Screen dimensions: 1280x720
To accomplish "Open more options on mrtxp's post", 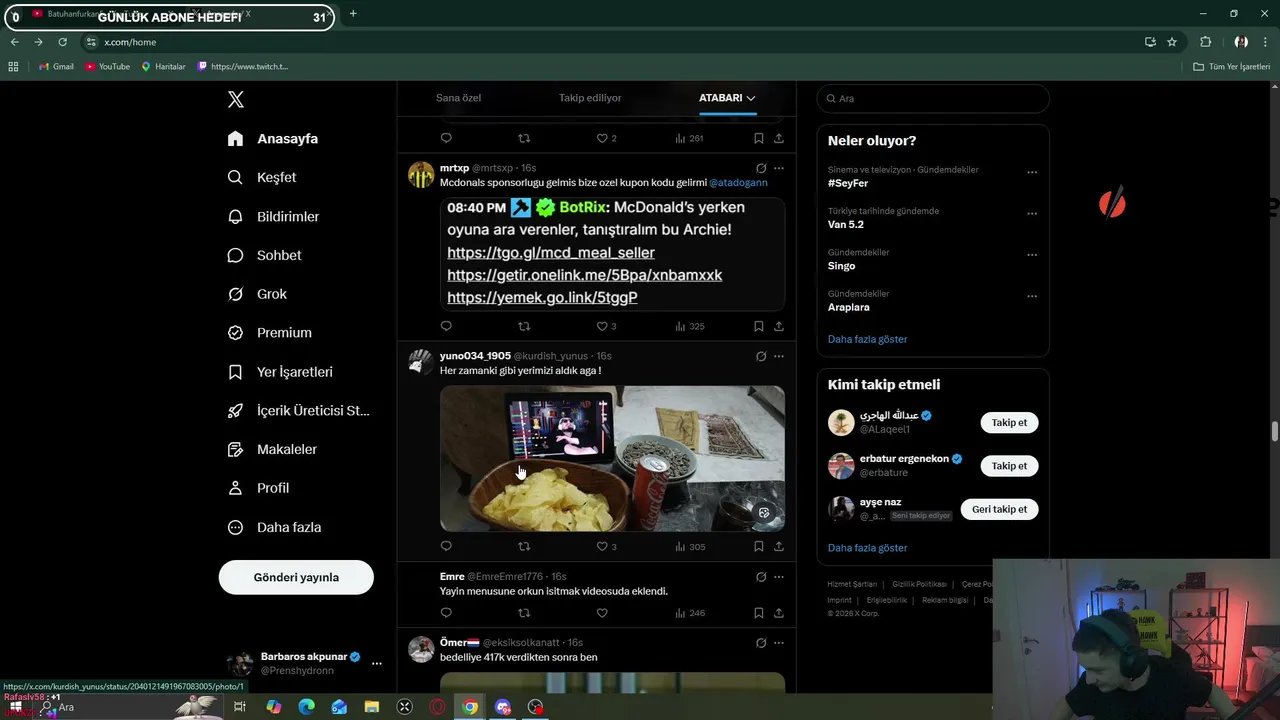I will 779,168.
